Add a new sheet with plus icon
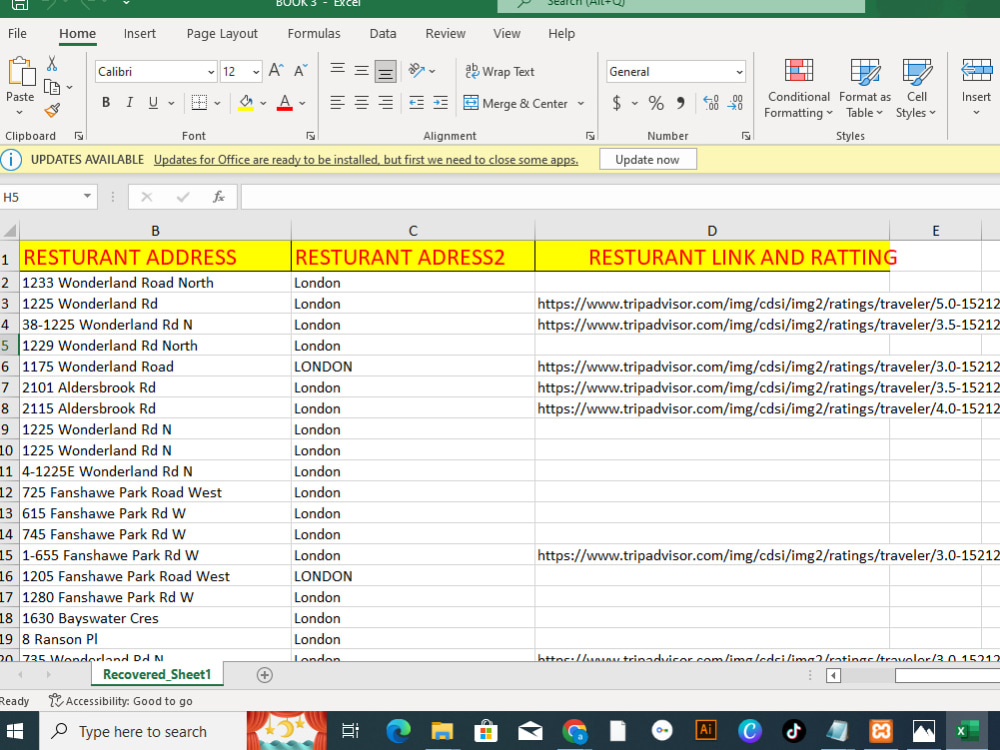This screenshot has height=750, width=1000. click(x=265, y=675)
